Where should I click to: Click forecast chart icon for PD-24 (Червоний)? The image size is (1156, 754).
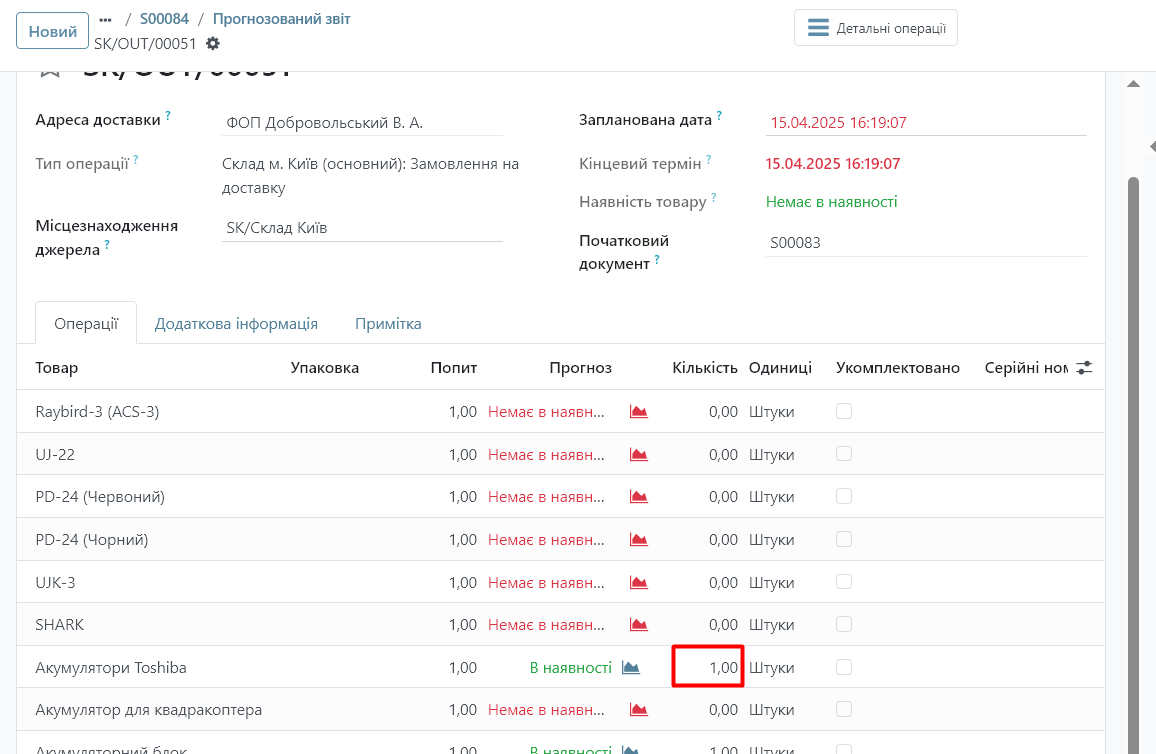[638, 497]
